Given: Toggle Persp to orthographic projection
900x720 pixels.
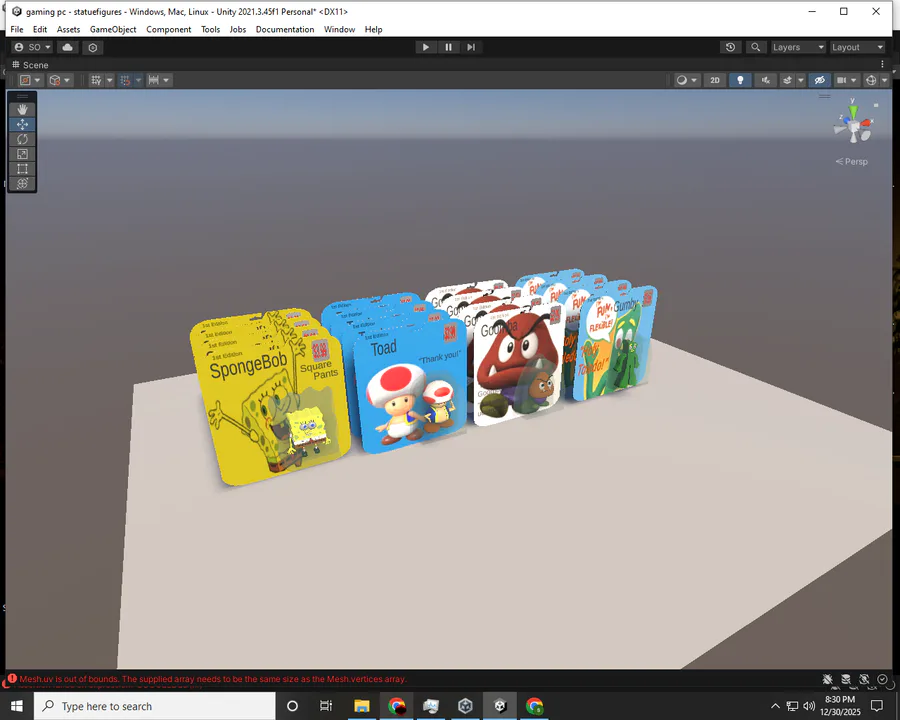Looking at the screenshot, I should (852, 161).
